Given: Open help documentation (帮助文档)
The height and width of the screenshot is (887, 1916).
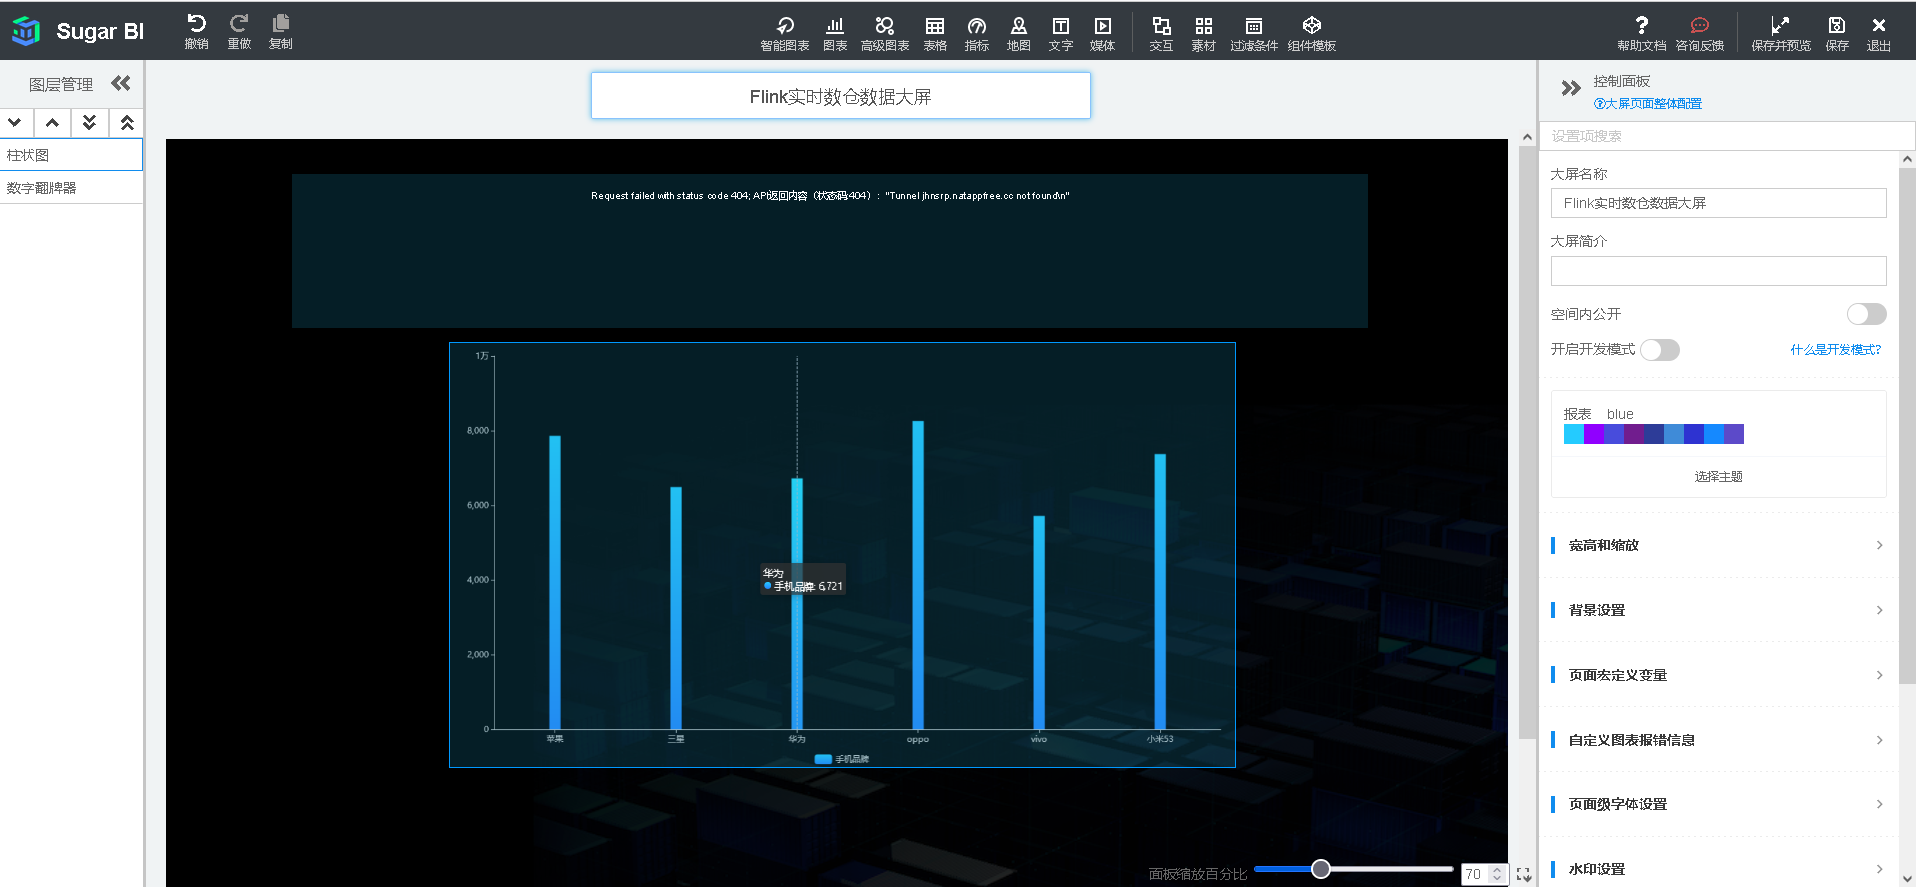Looking at the screenshot, I should [1642, 33].
